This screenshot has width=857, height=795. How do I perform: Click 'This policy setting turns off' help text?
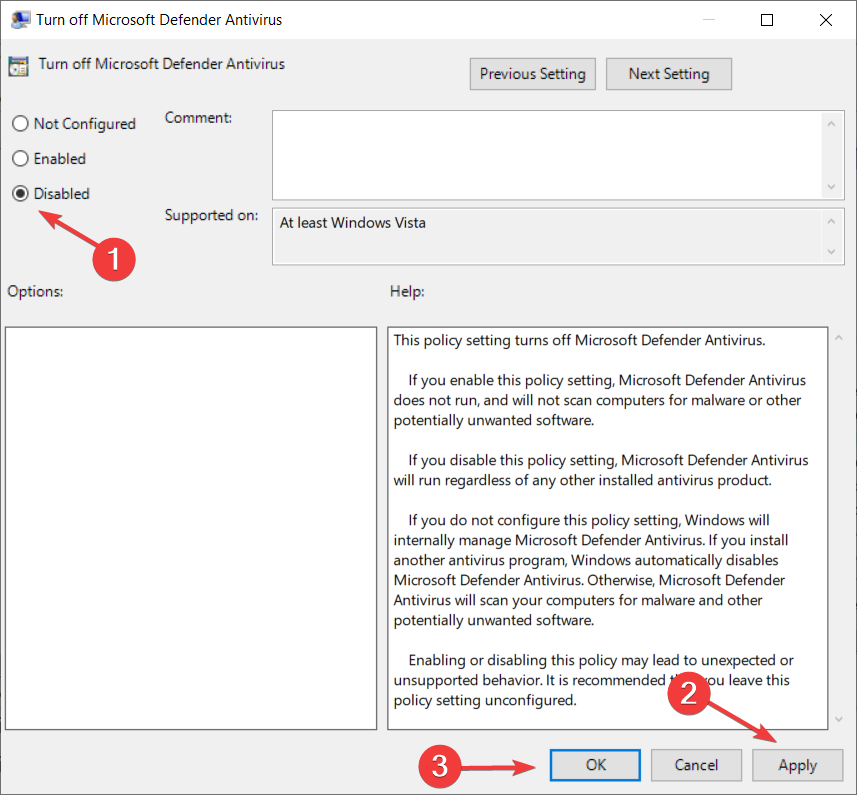point(579,340)
